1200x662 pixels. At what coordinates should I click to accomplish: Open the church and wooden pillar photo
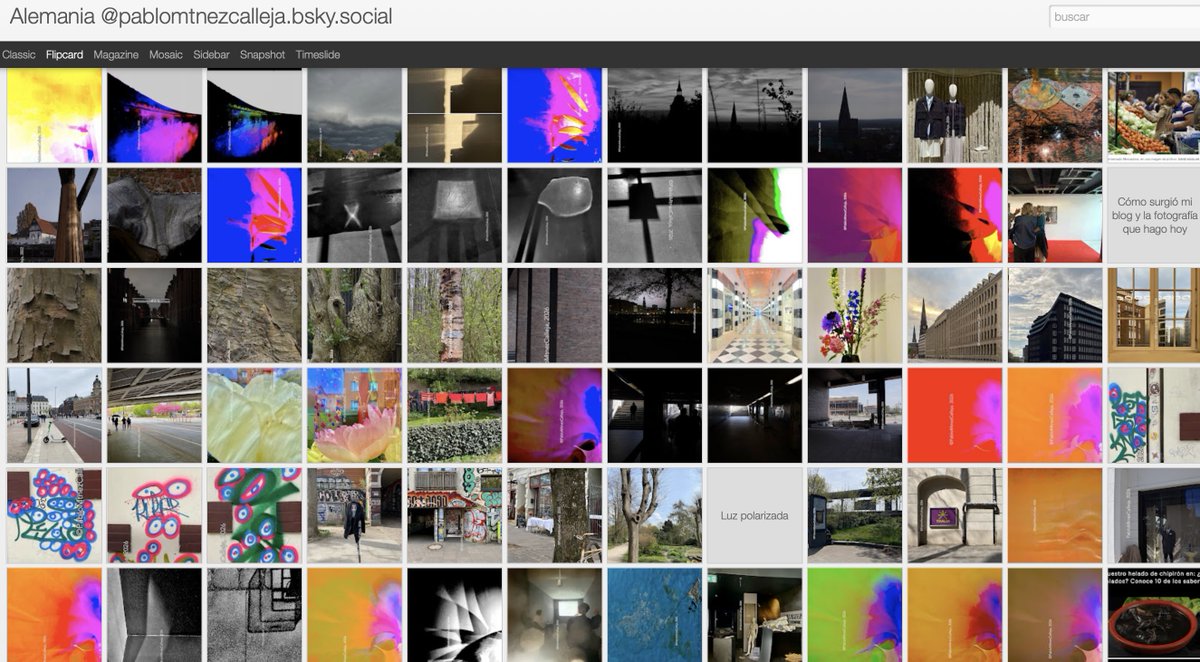(x=55, y=215)
